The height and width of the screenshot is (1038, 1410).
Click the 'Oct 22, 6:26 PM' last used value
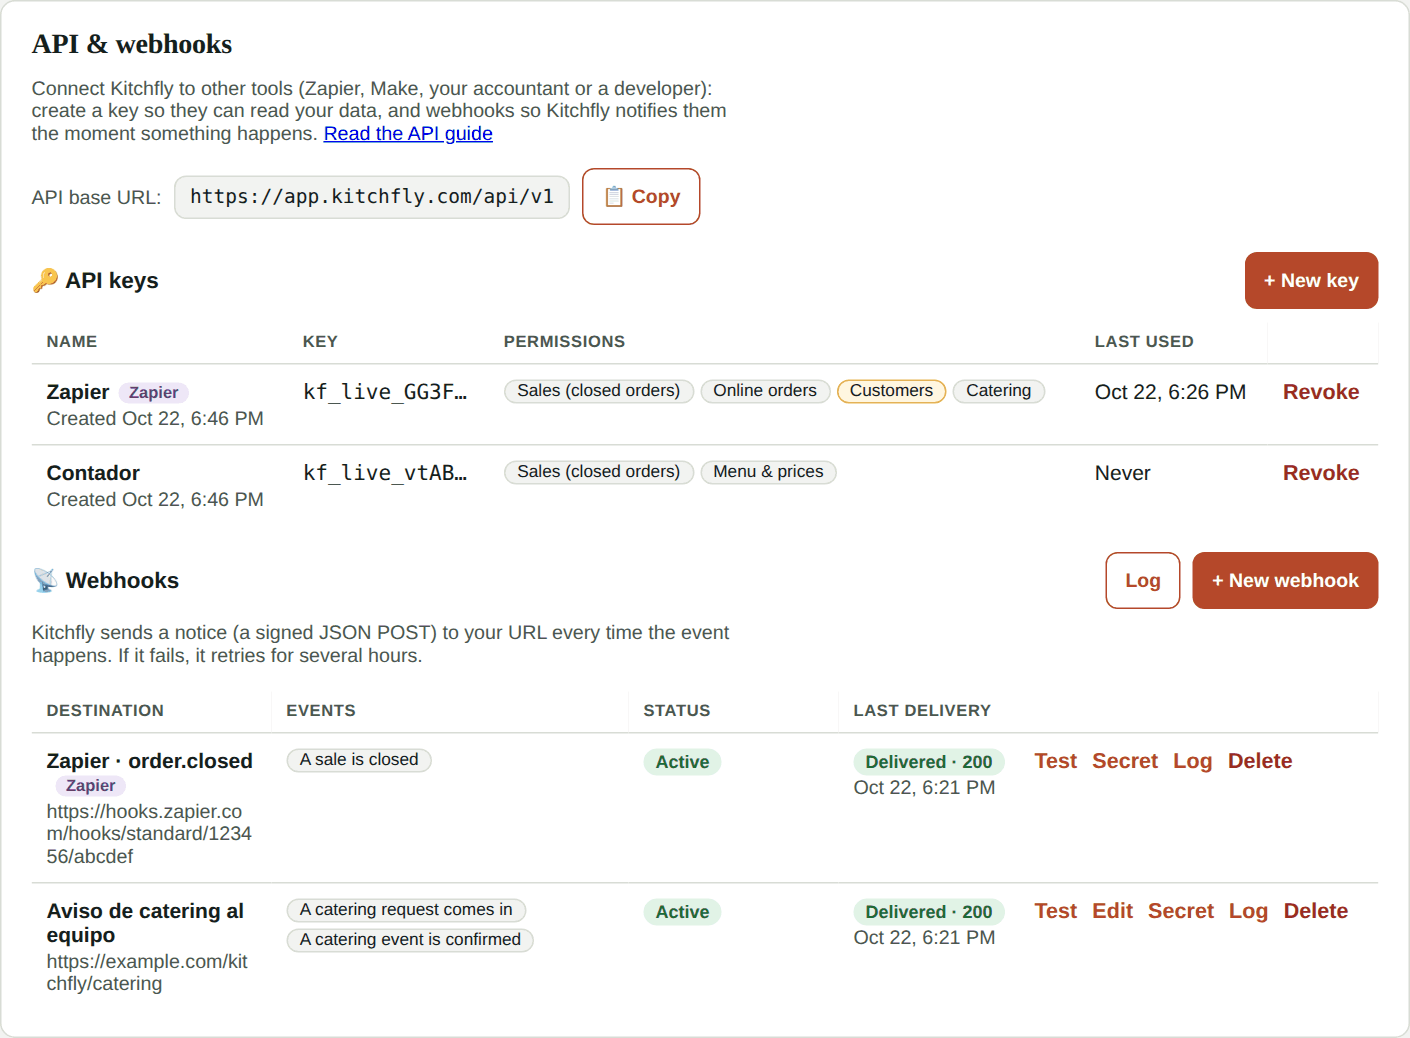click(x=1170, y=392)
